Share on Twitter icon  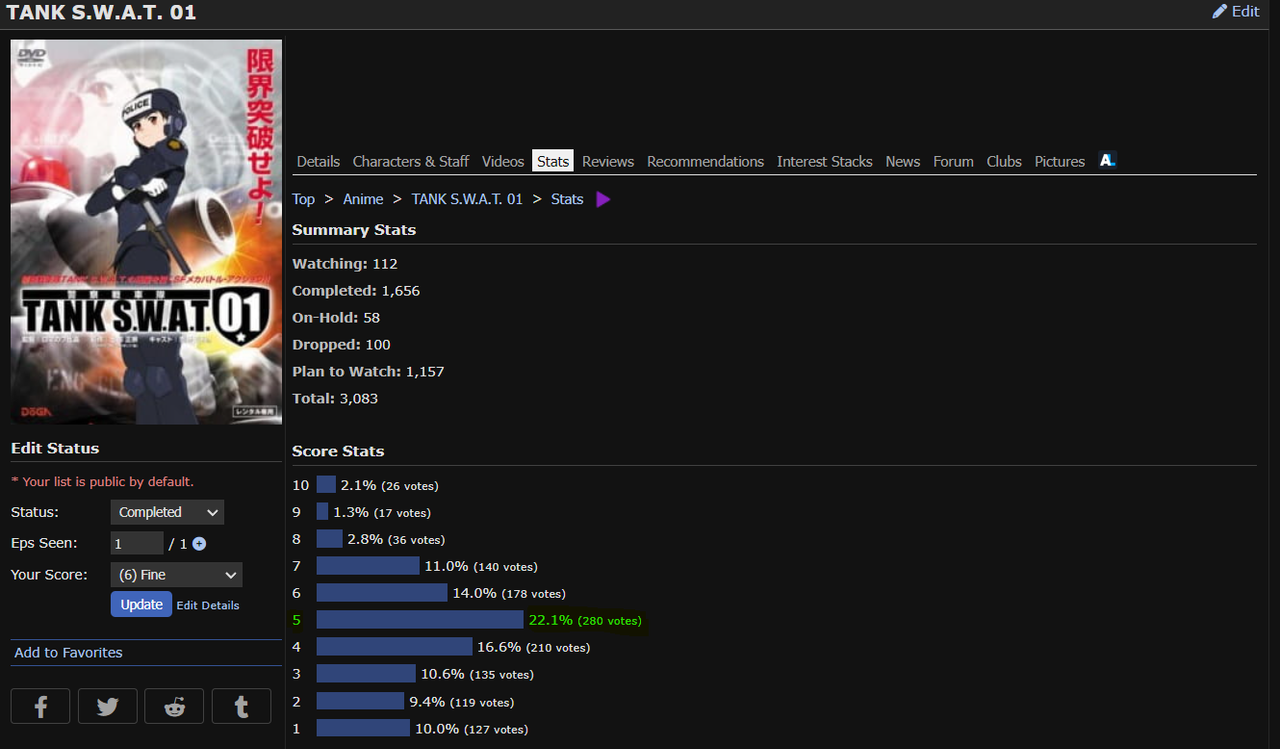(108, 706)
